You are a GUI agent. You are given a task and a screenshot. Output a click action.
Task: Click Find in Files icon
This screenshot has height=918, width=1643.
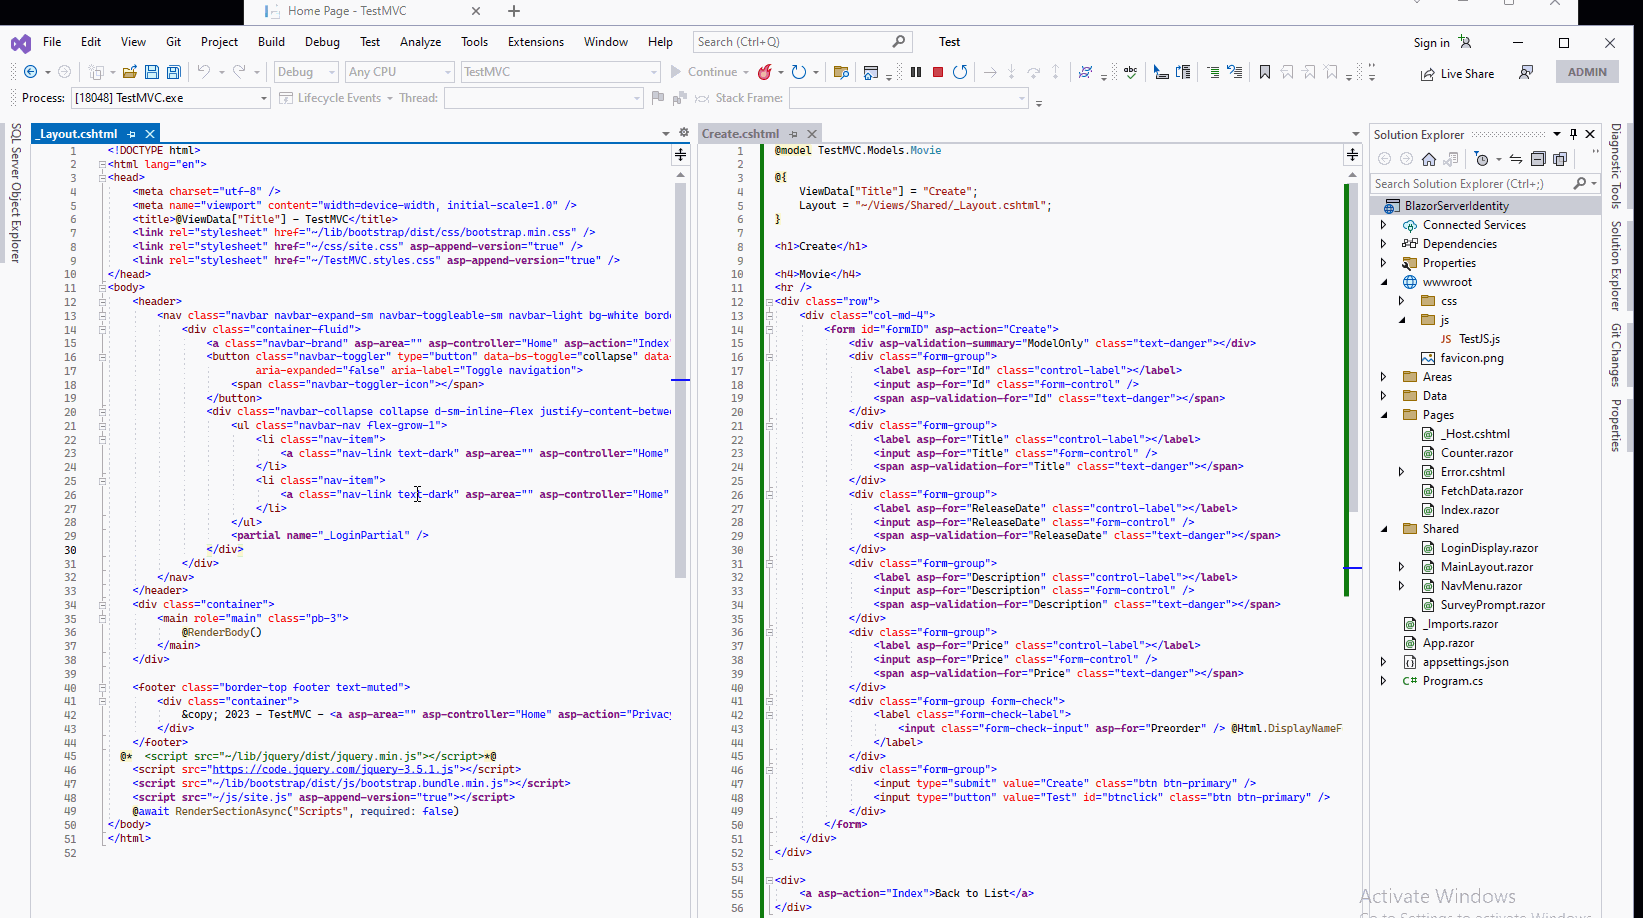click(841, 72)
